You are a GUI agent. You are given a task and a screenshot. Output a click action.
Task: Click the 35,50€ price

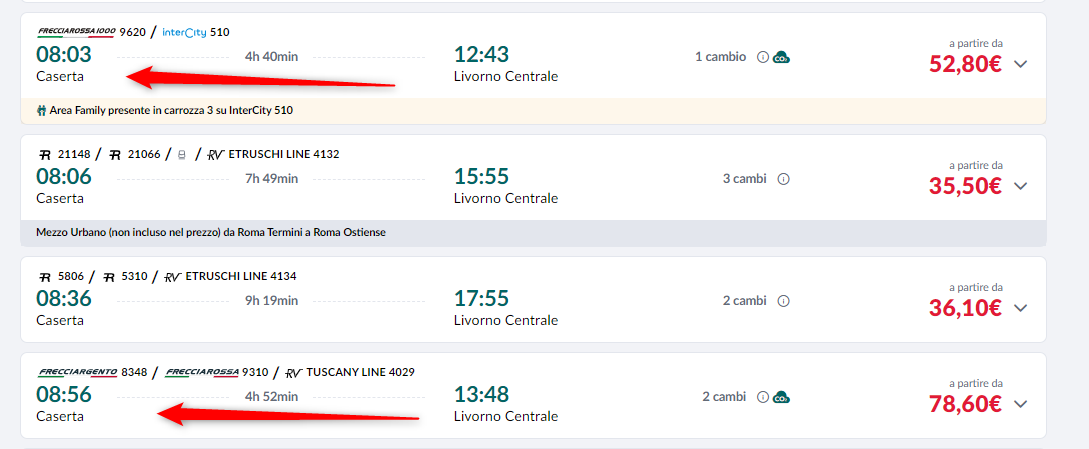(x=965, y=186)
